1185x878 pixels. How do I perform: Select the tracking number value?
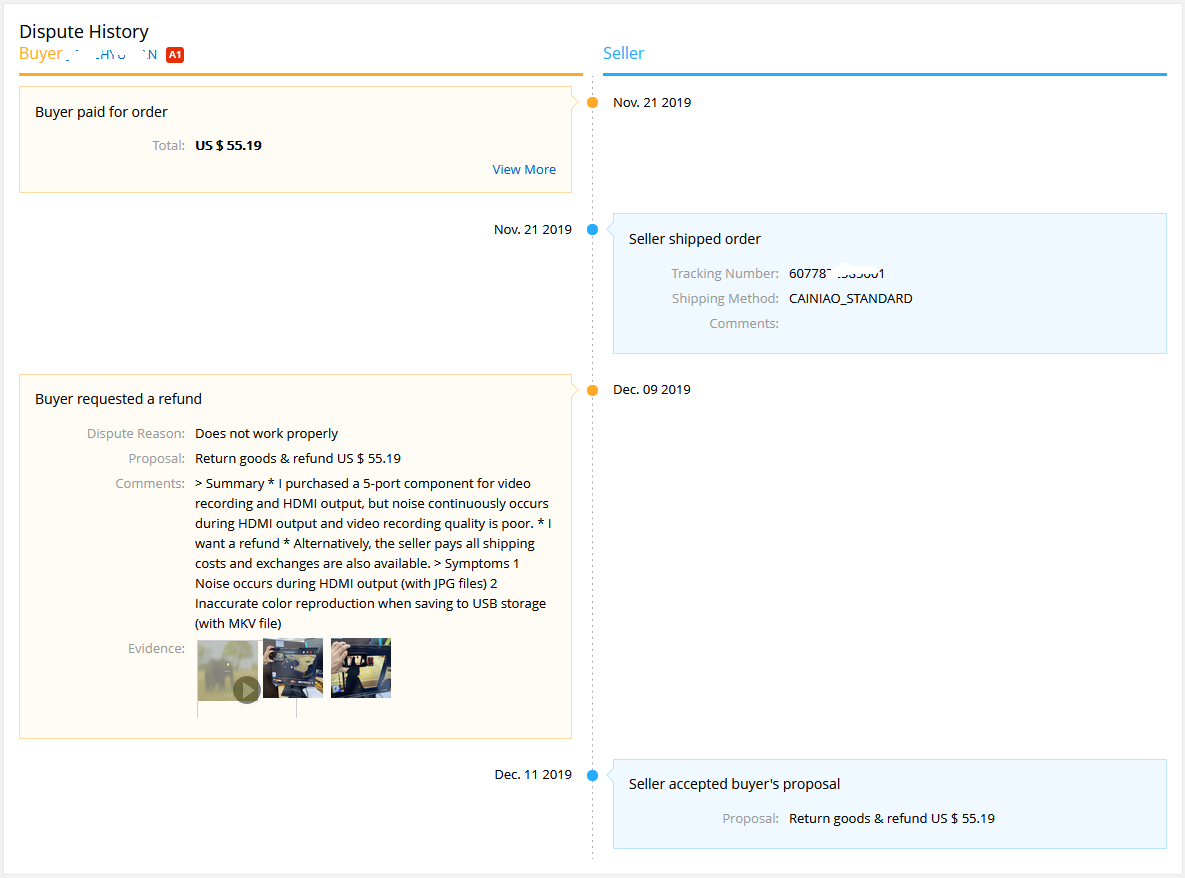pyautogui.click(x=837, y=274)
